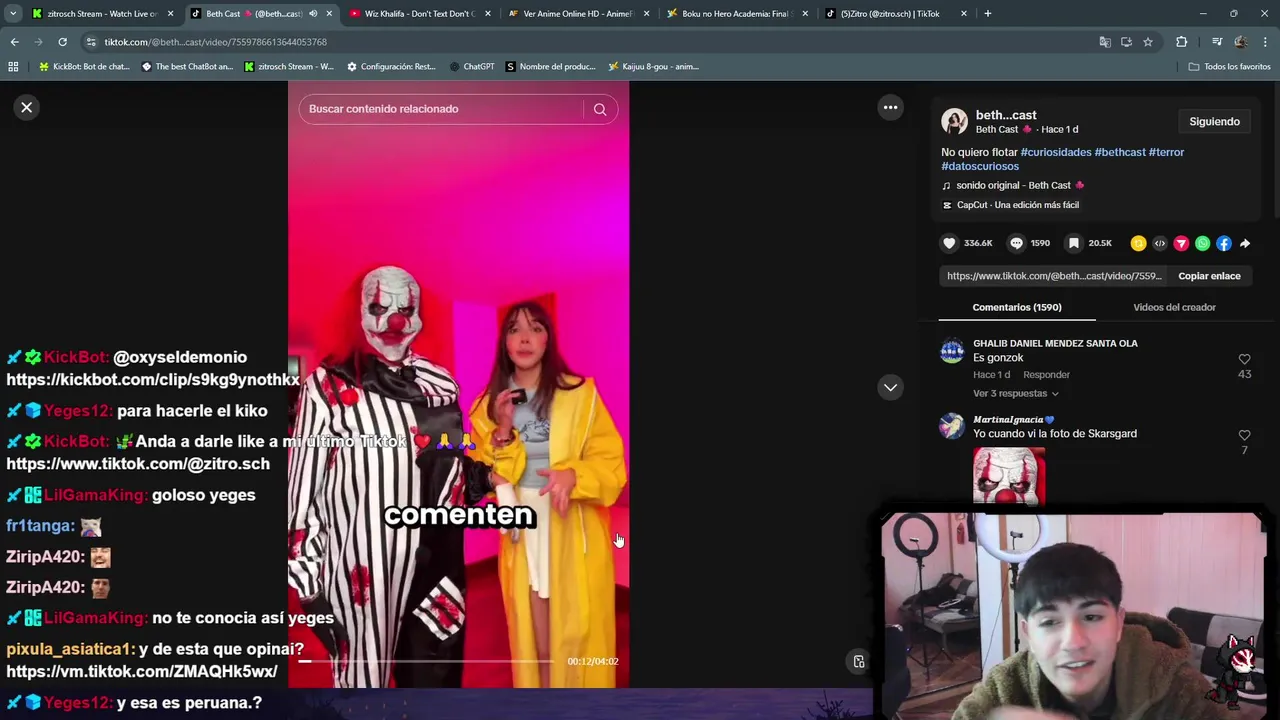This screenshot has width=1280, height=720.
Task: Open Chrome three-dot menu
Action: (x=1266, y=42)
